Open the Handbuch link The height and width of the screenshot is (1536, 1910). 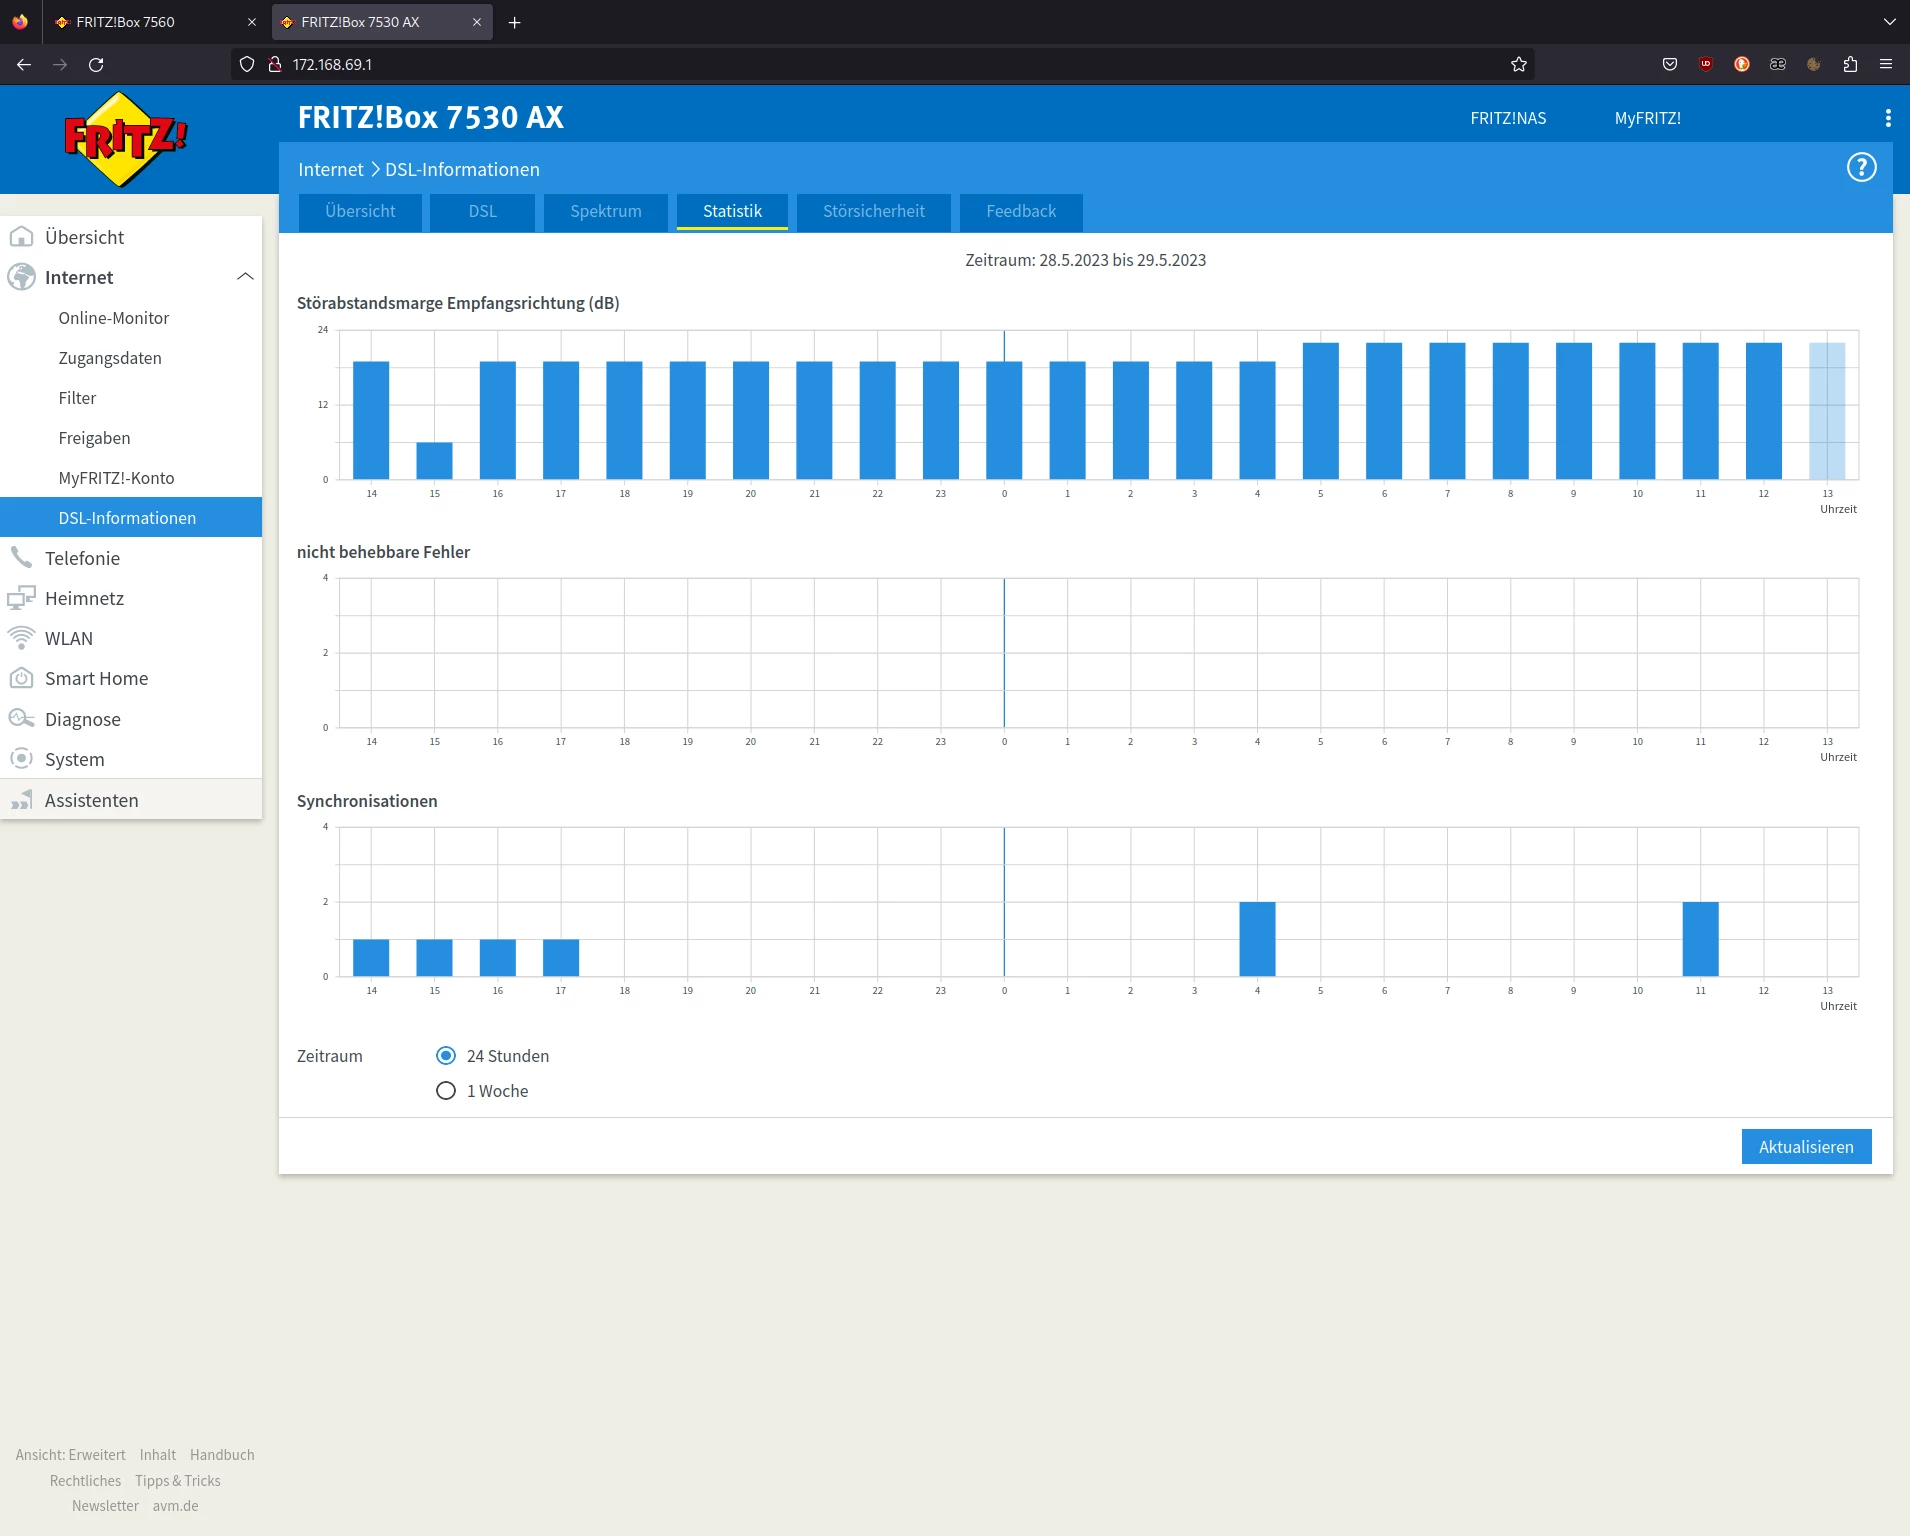point(222,1455)
